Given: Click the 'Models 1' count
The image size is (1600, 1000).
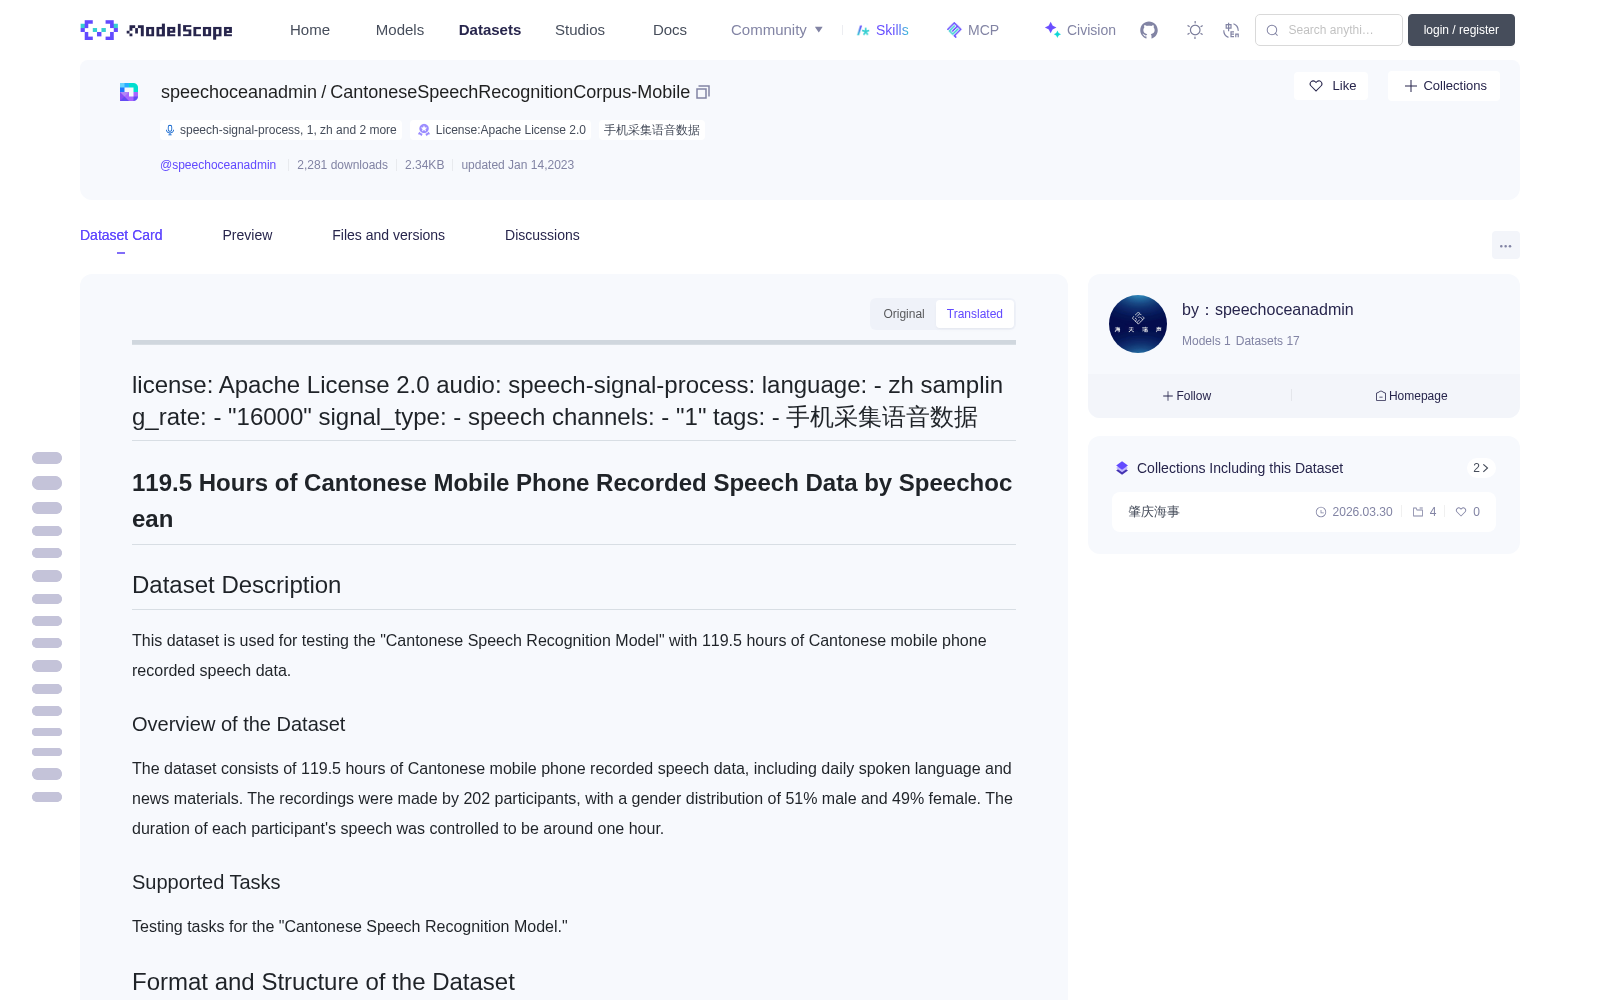Looking at the screenshot, I should [1206, 341].
